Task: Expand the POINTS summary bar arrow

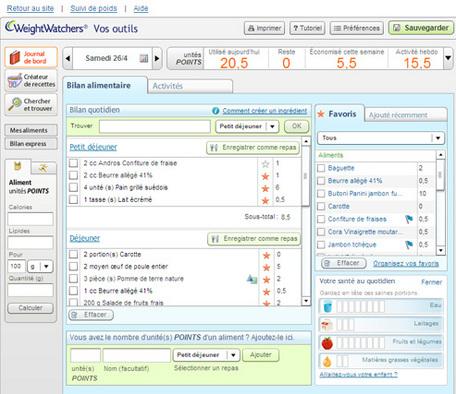Action: tap(448, 58)
